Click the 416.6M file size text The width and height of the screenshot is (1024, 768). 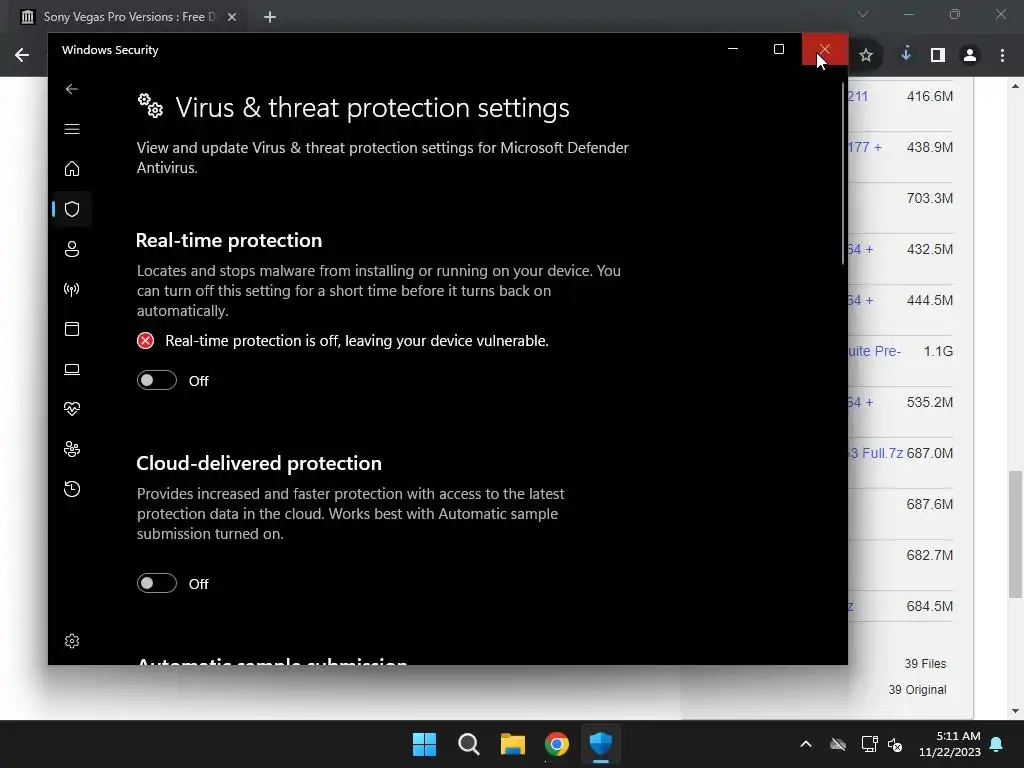(929, 97)
